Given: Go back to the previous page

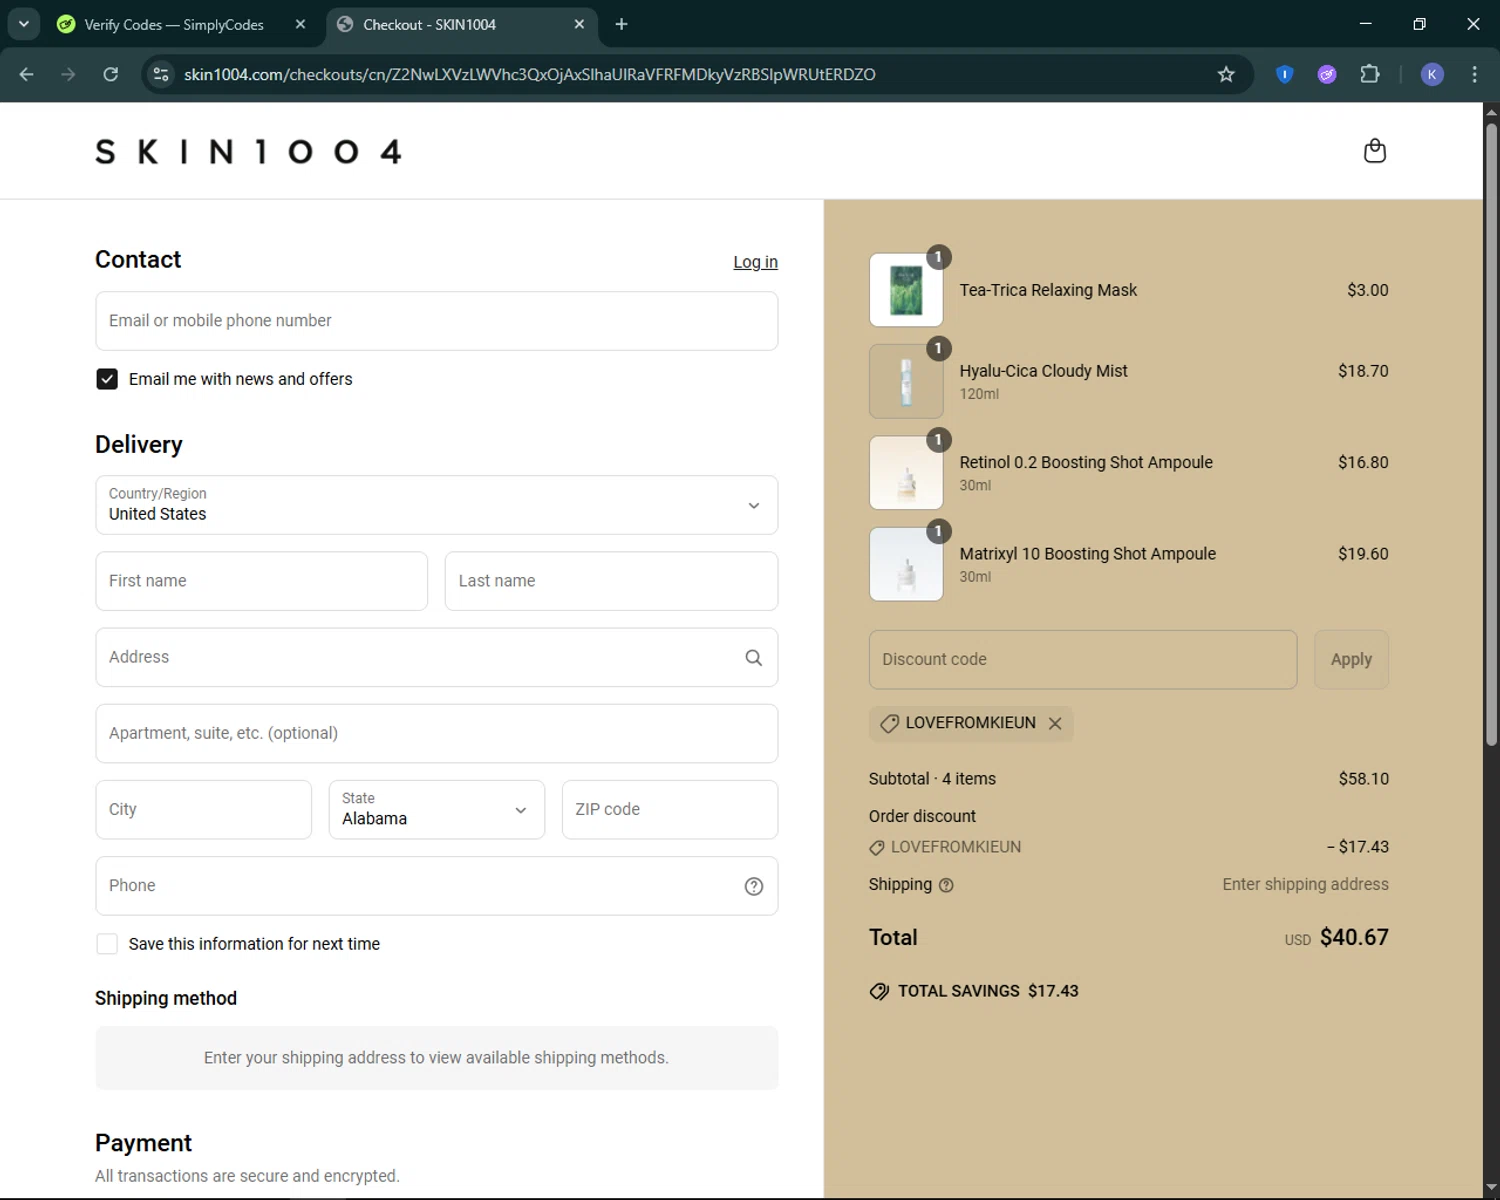Looking at the screenshot, I should coord(27,74).
